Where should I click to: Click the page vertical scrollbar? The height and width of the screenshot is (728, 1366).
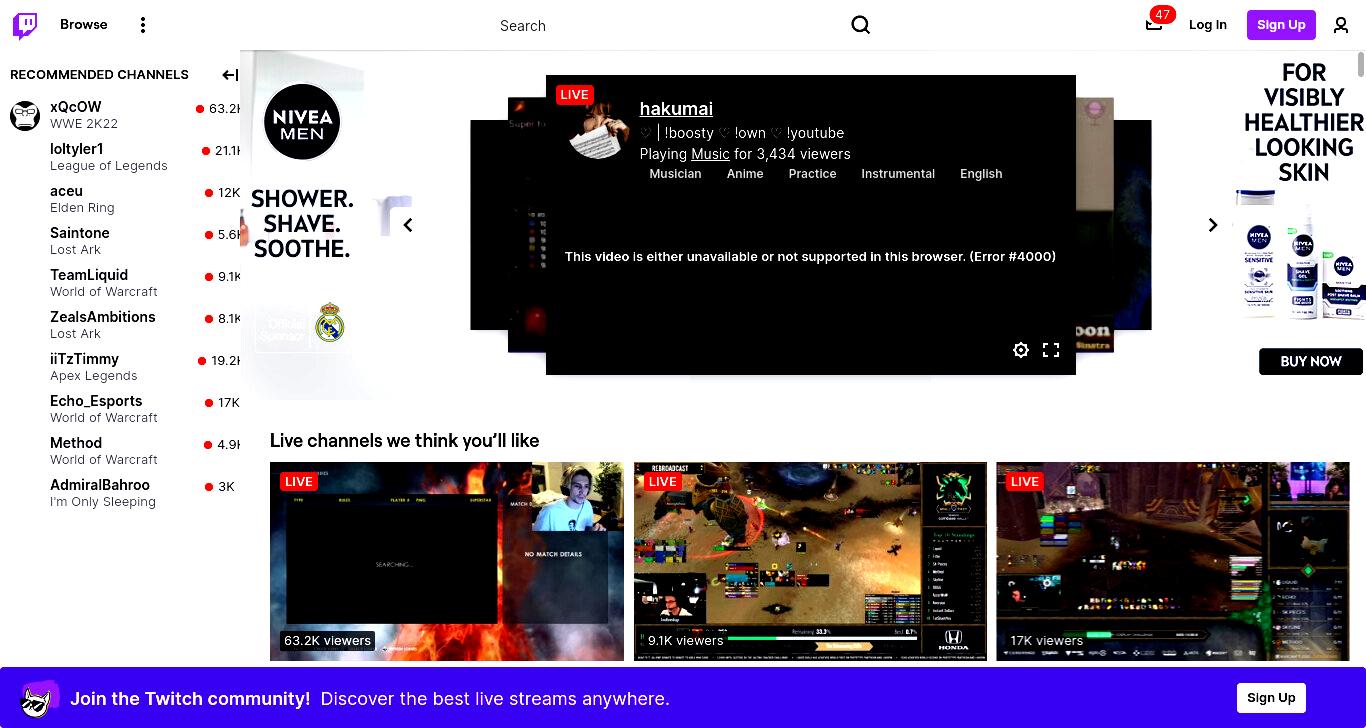[x=1361, y=64]
